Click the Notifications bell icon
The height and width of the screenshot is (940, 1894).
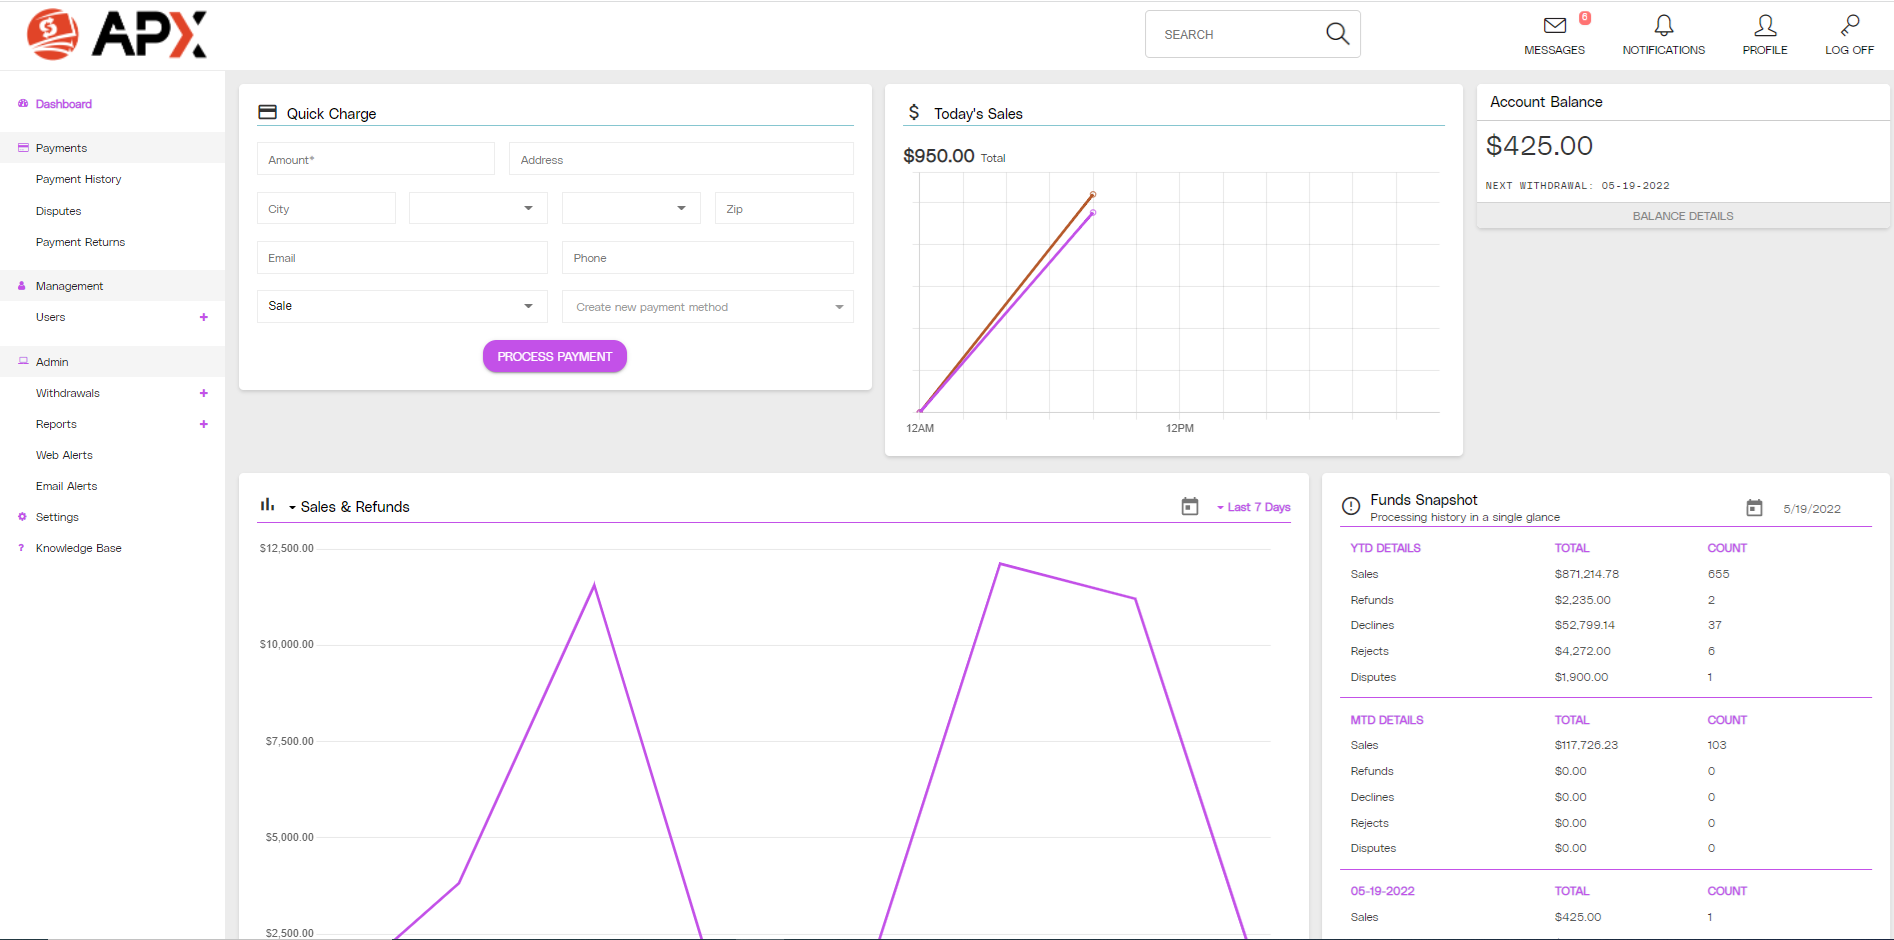[x=1663, y=26]
